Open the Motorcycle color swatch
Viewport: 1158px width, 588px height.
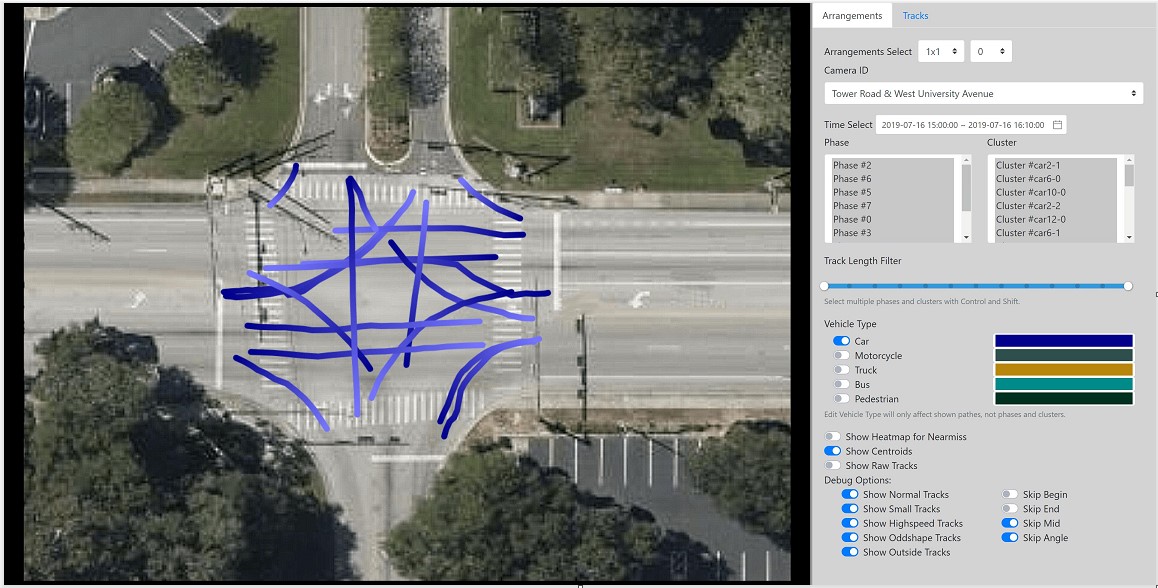coord(1063,355)
